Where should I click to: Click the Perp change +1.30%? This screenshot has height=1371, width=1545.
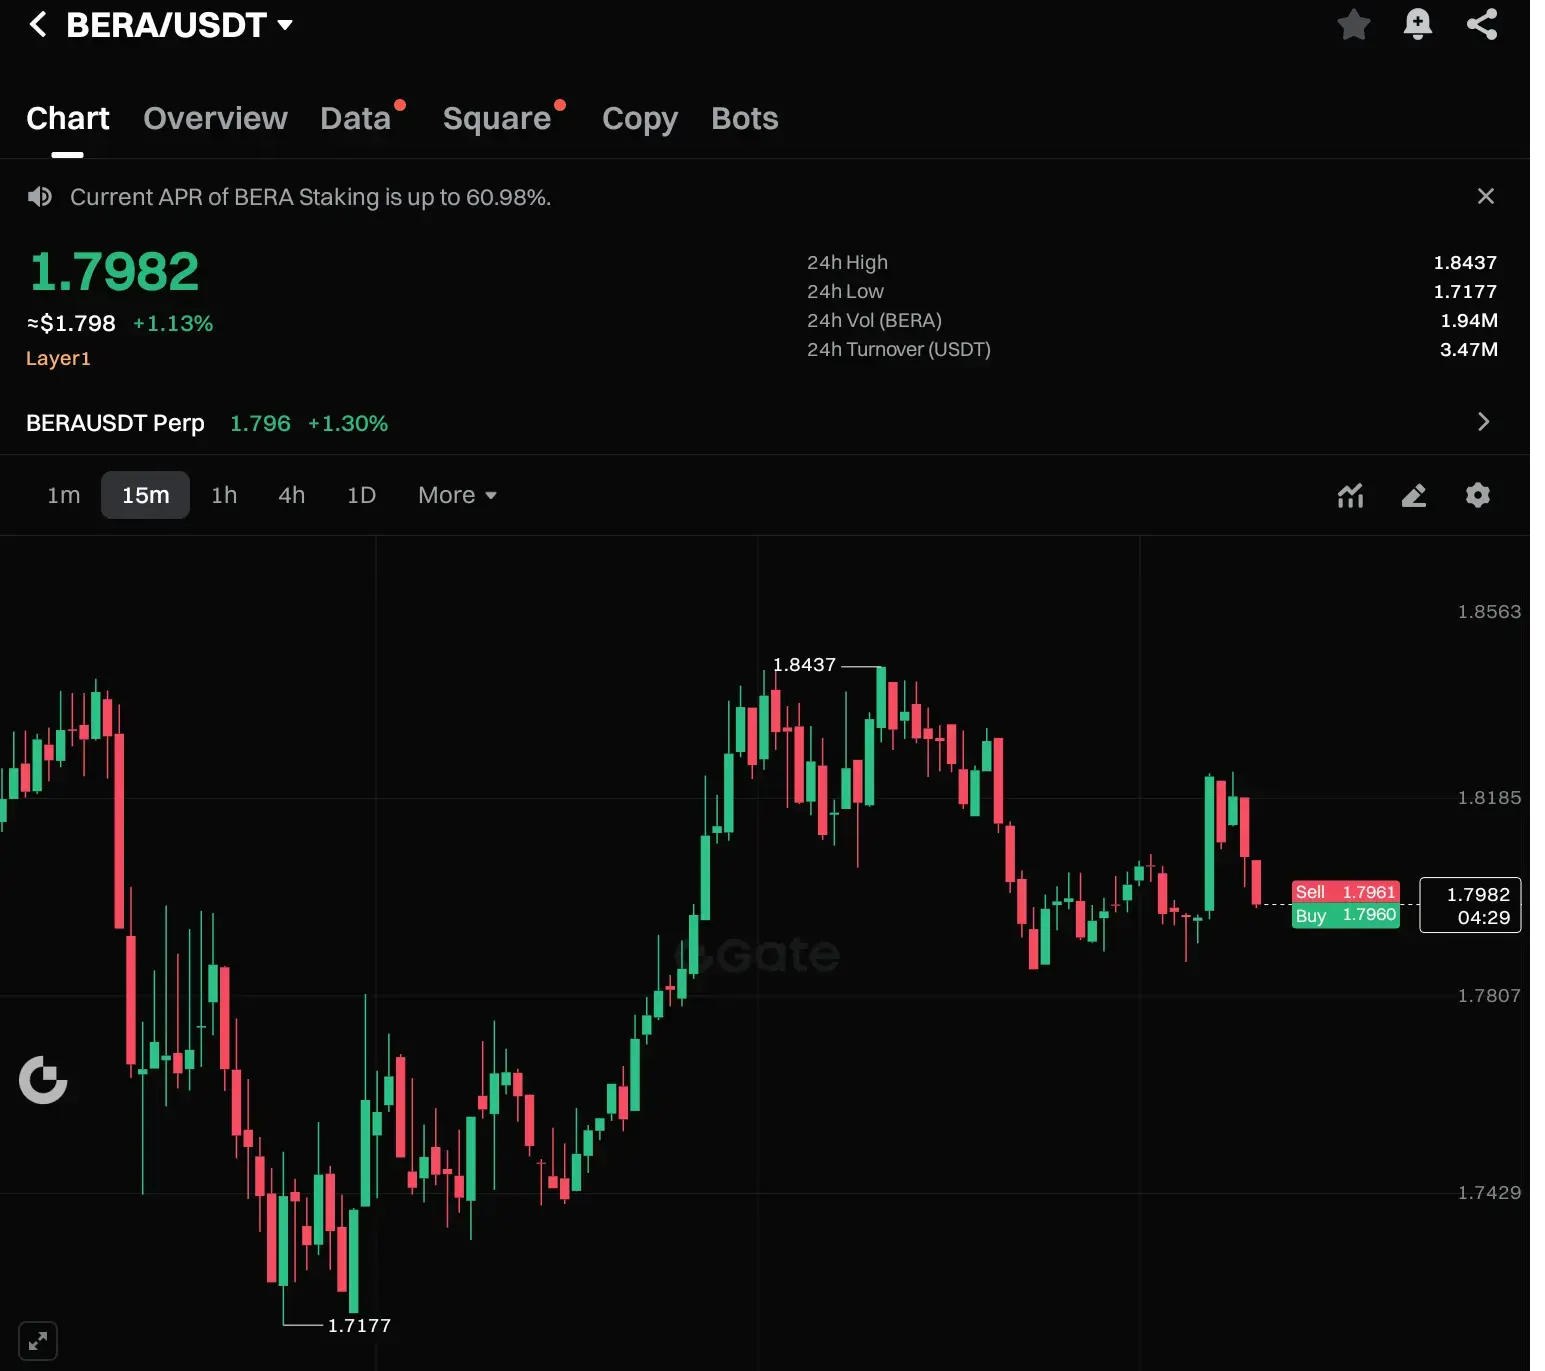point(348,423)
